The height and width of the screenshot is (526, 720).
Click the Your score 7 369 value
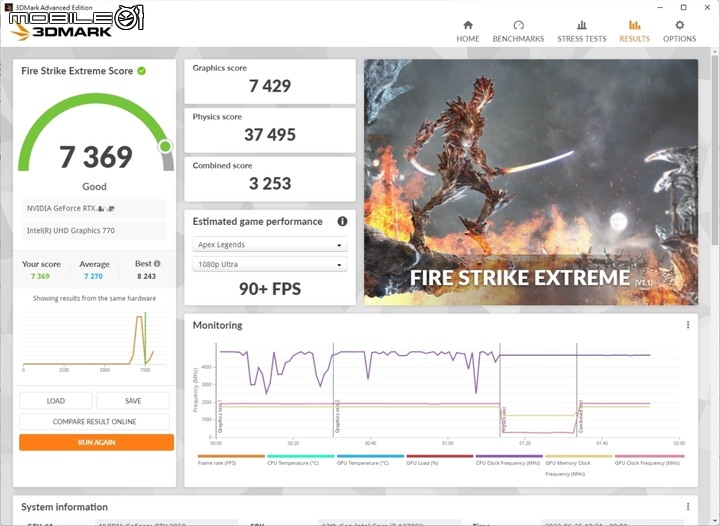[x=40, y=276]
